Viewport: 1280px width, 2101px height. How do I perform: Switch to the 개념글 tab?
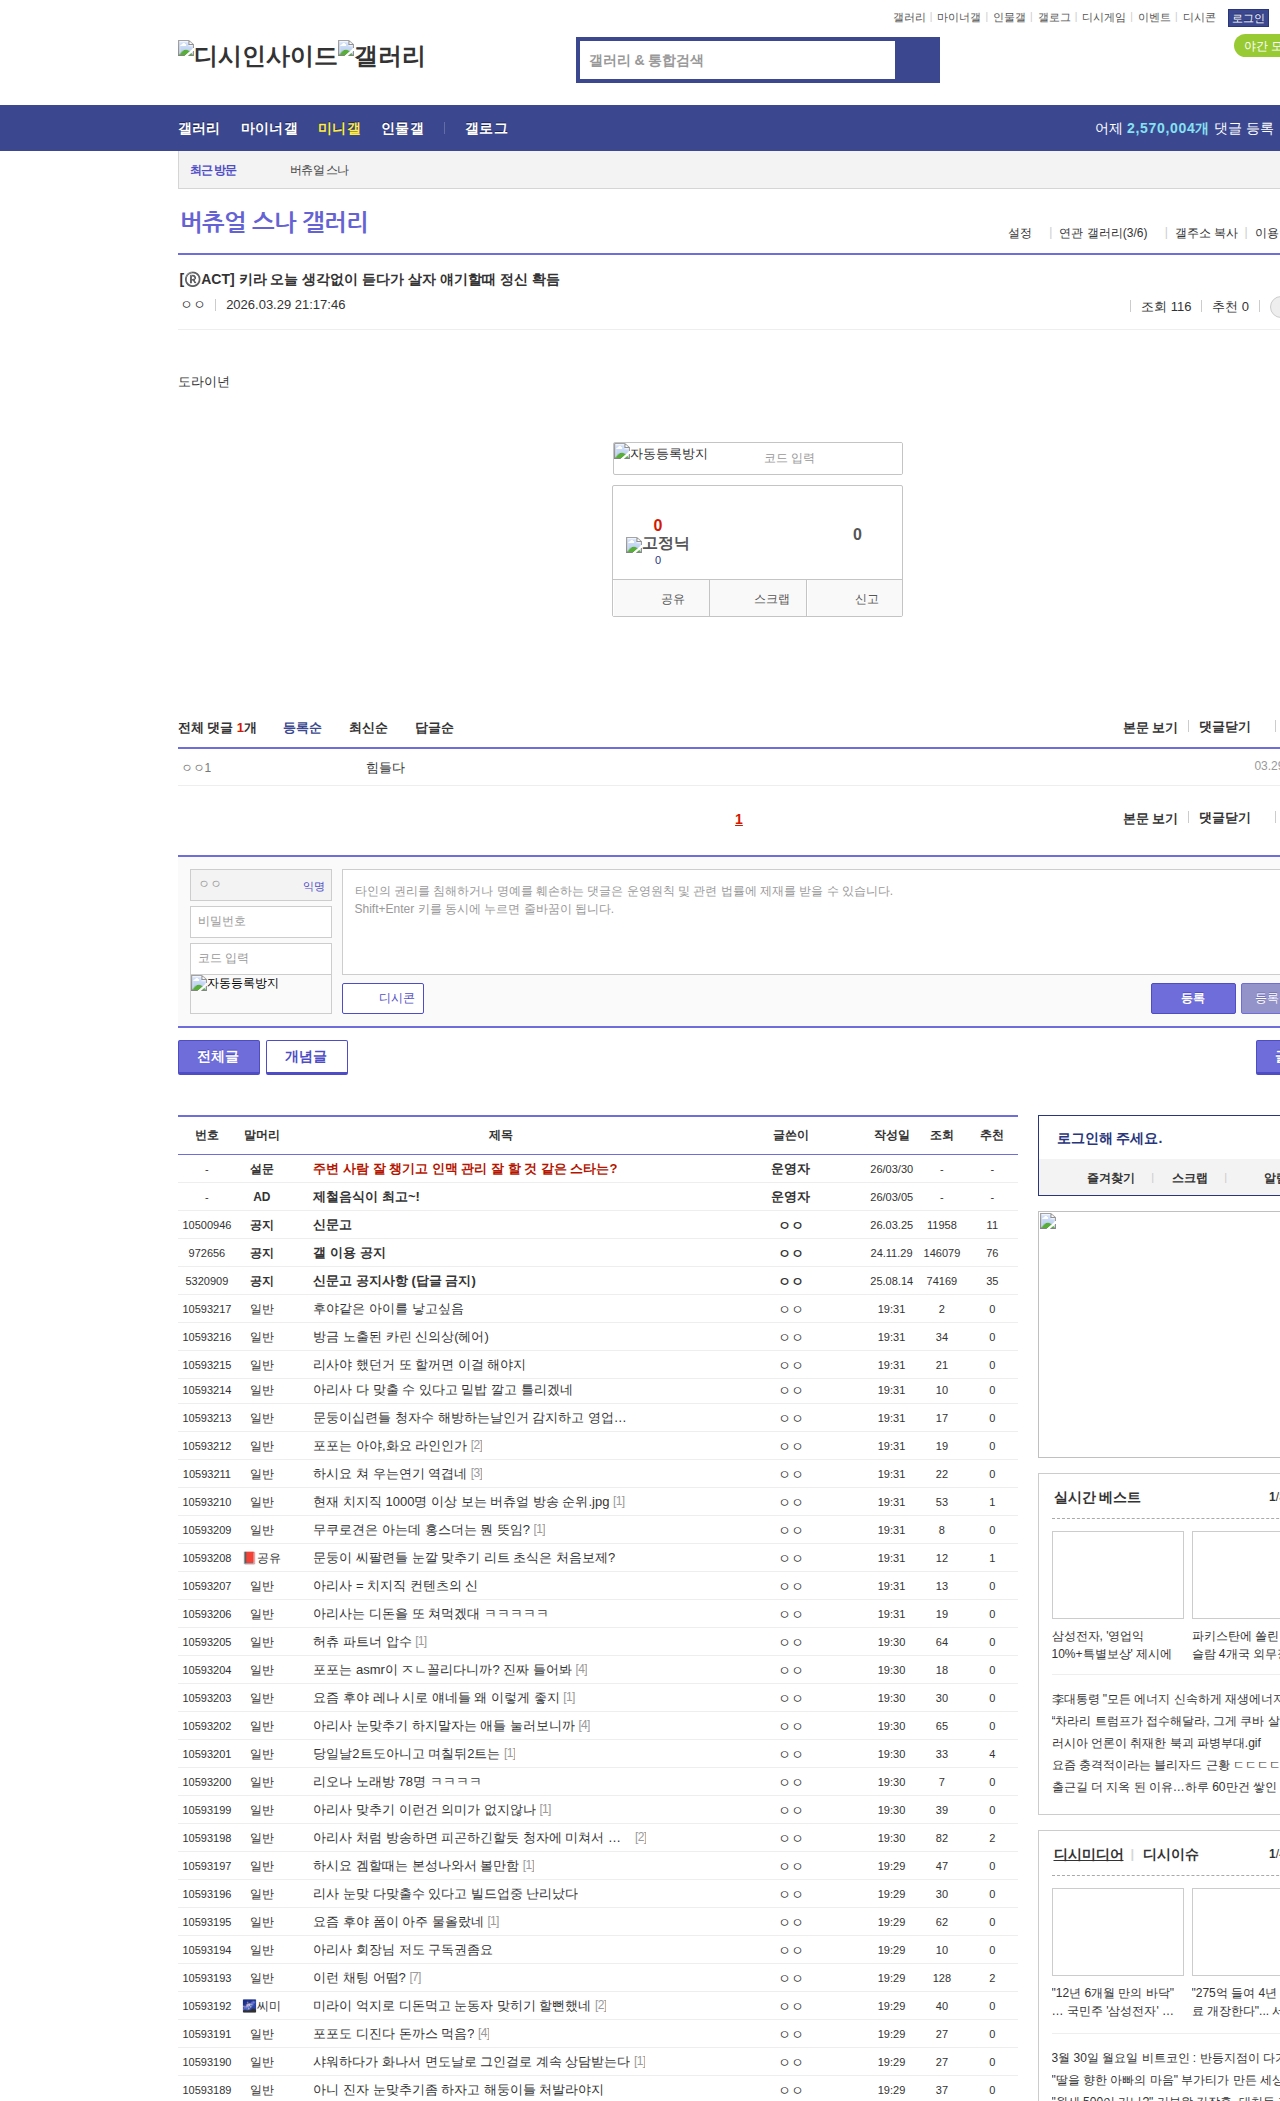pos(306,1056)
